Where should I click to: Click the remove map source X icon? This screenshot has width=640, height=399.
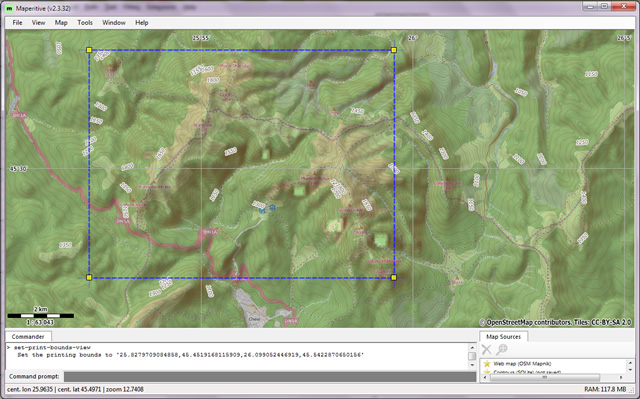487,350
